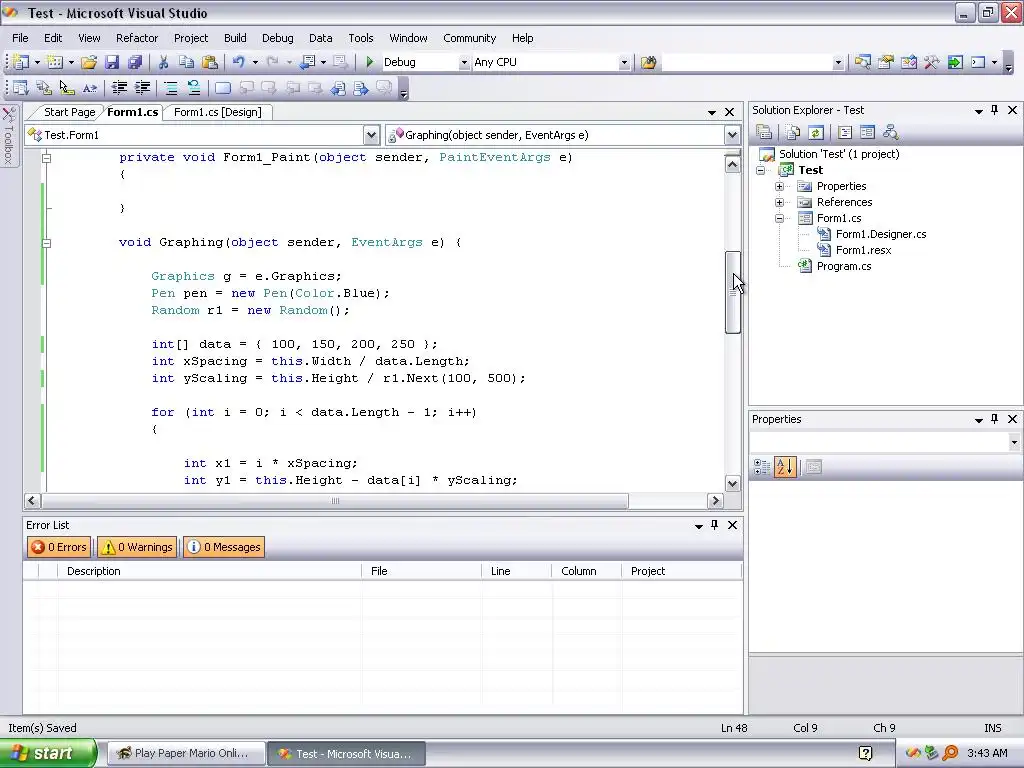
Task: Toggle a bookmark on the current line
Action: coord(223,88)
